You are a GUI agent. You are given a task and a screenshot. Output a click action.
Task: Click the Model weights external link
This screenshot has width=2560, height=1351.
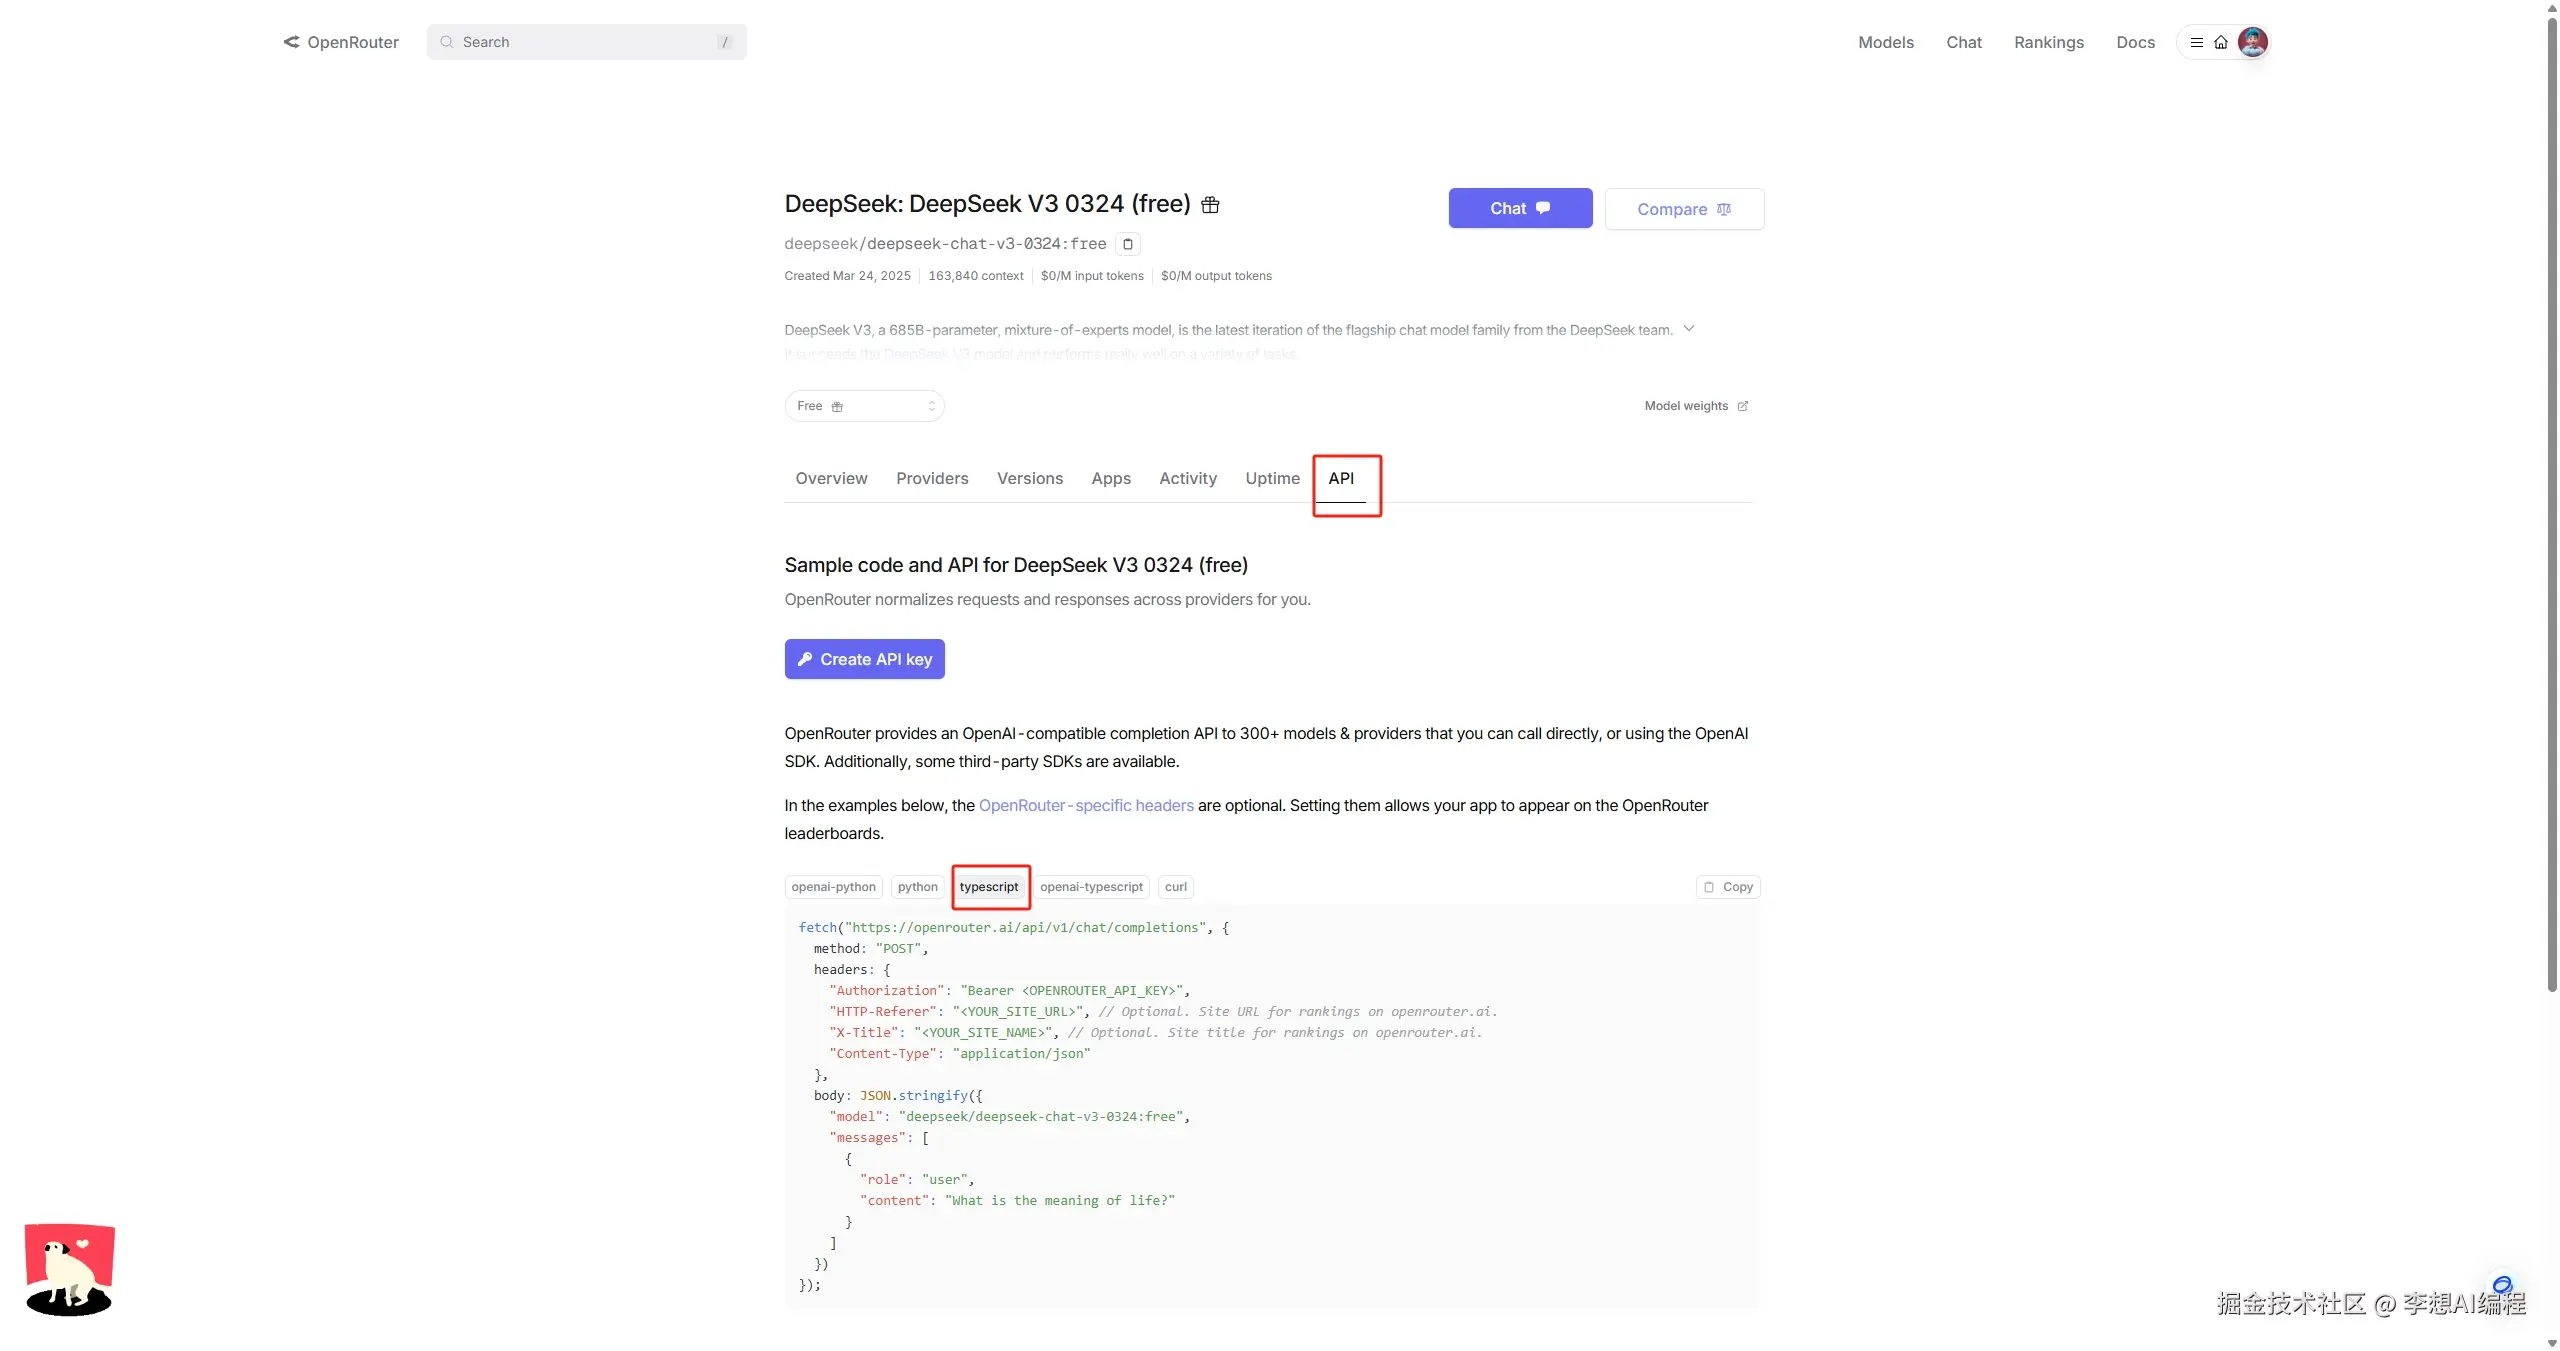pos(1696,406)
